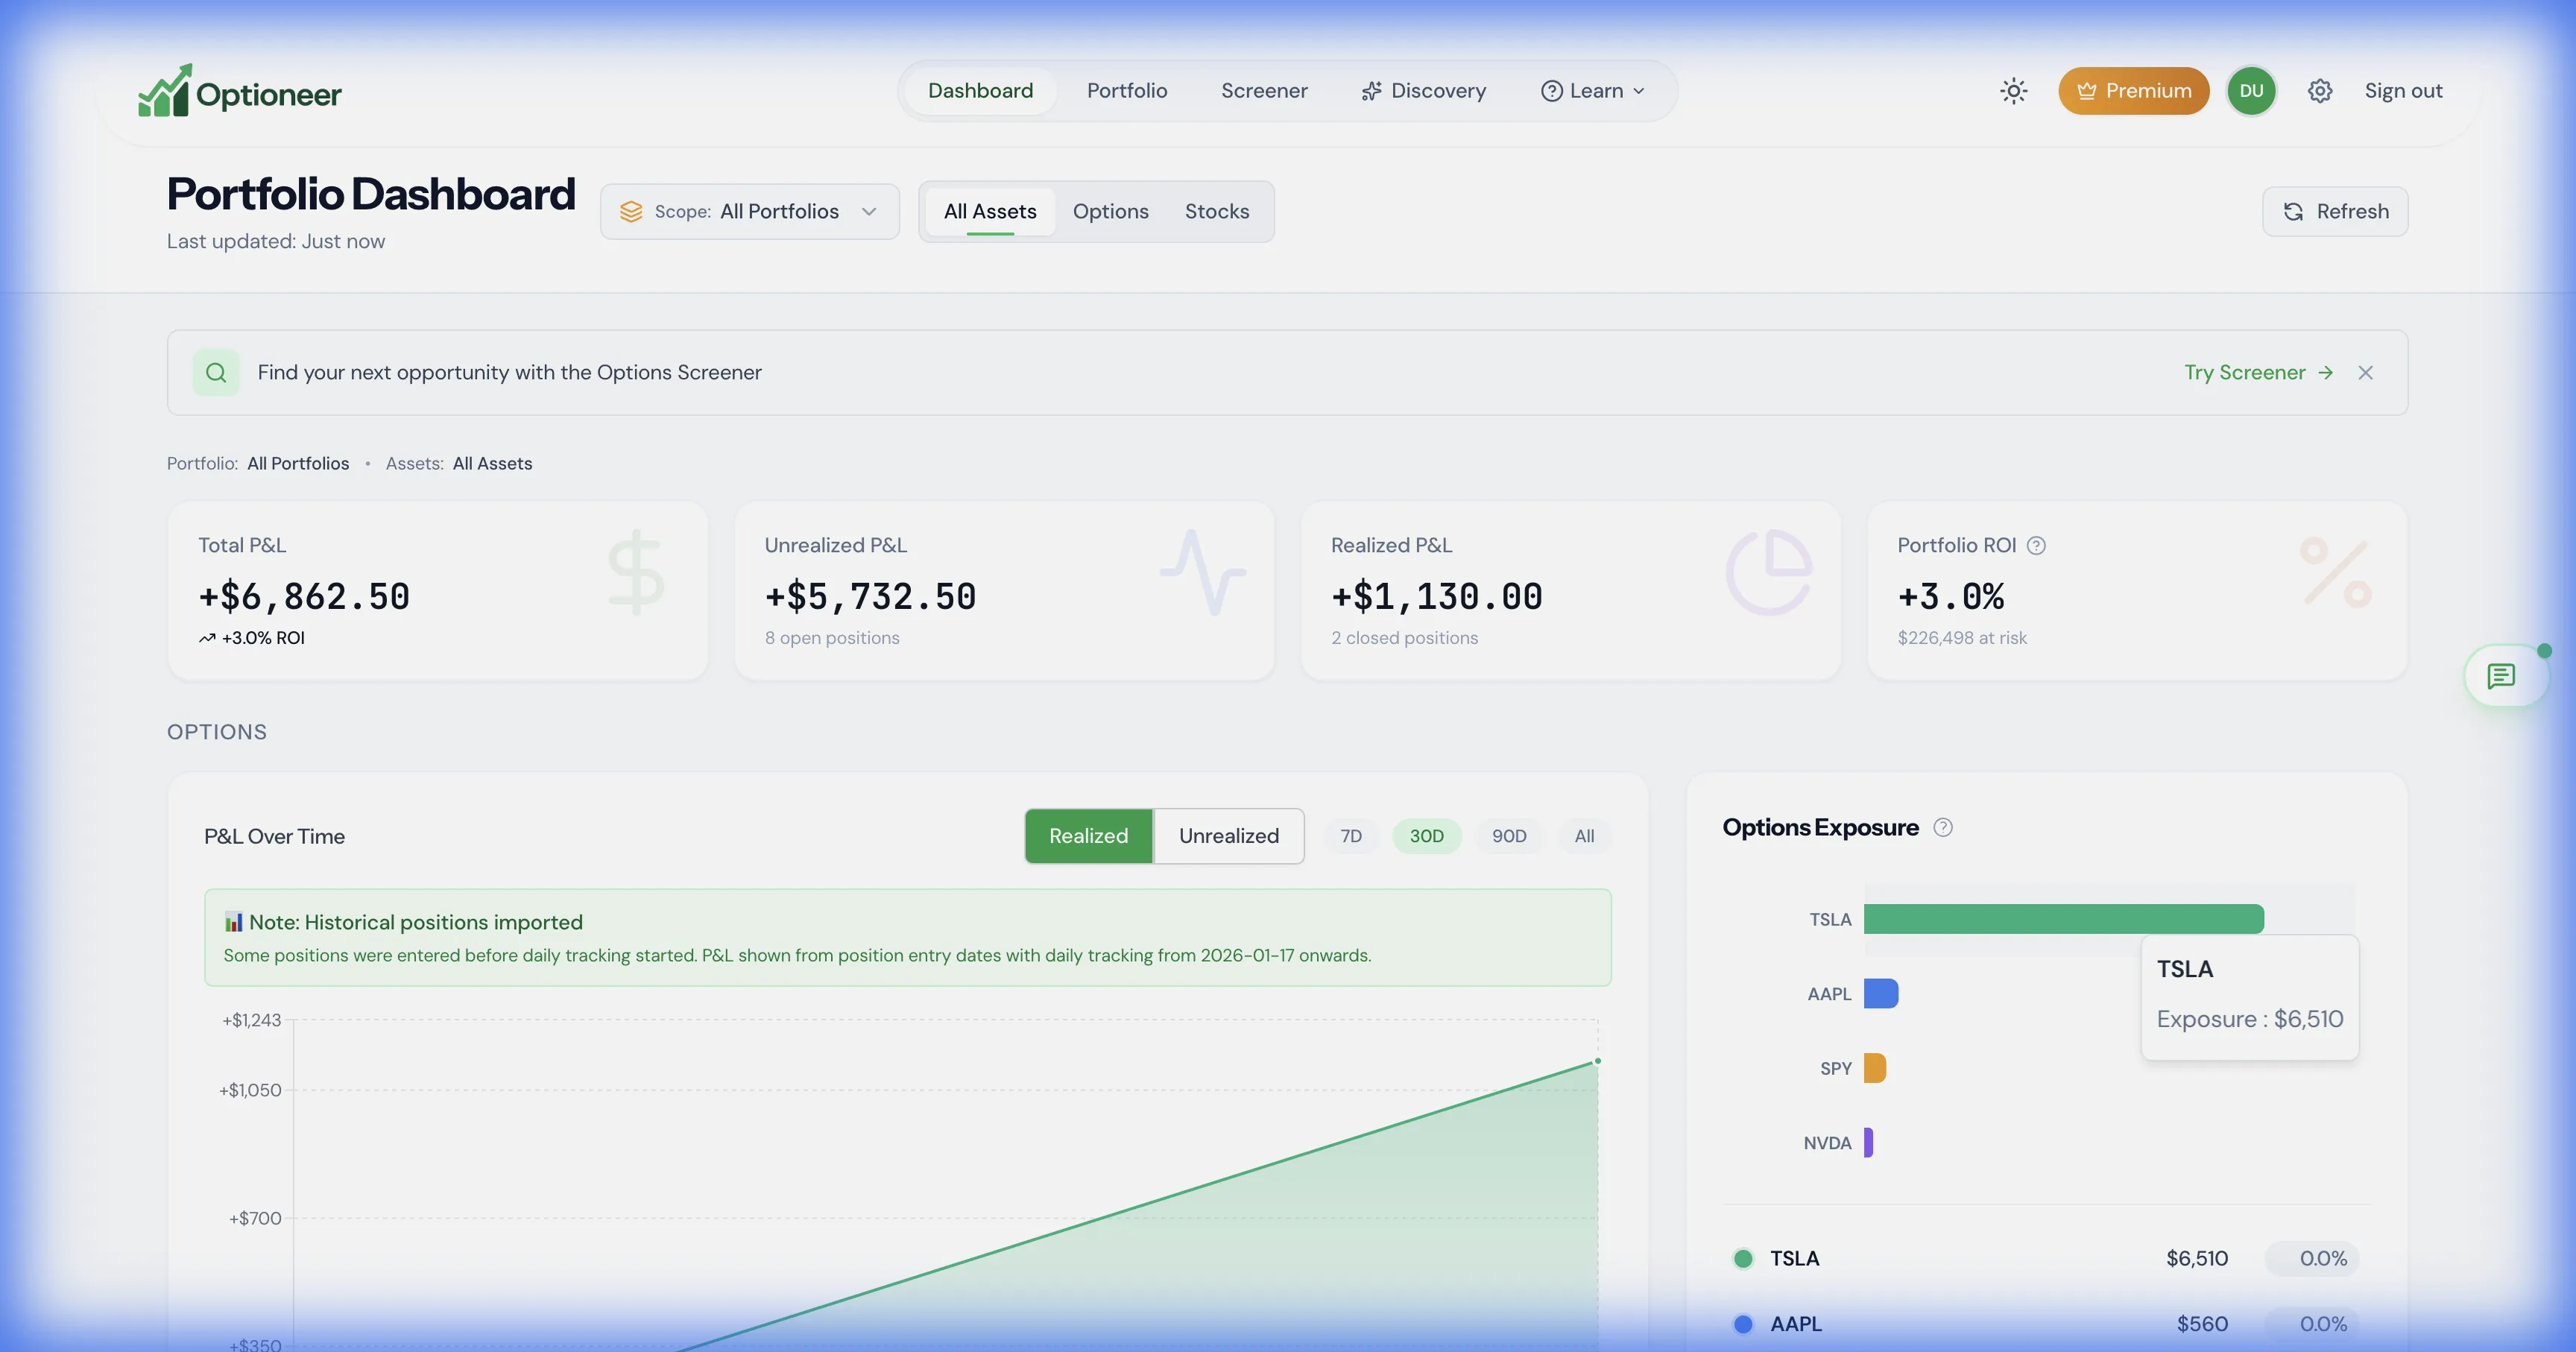Open the settings gear icon

[x=2320, y=91]
